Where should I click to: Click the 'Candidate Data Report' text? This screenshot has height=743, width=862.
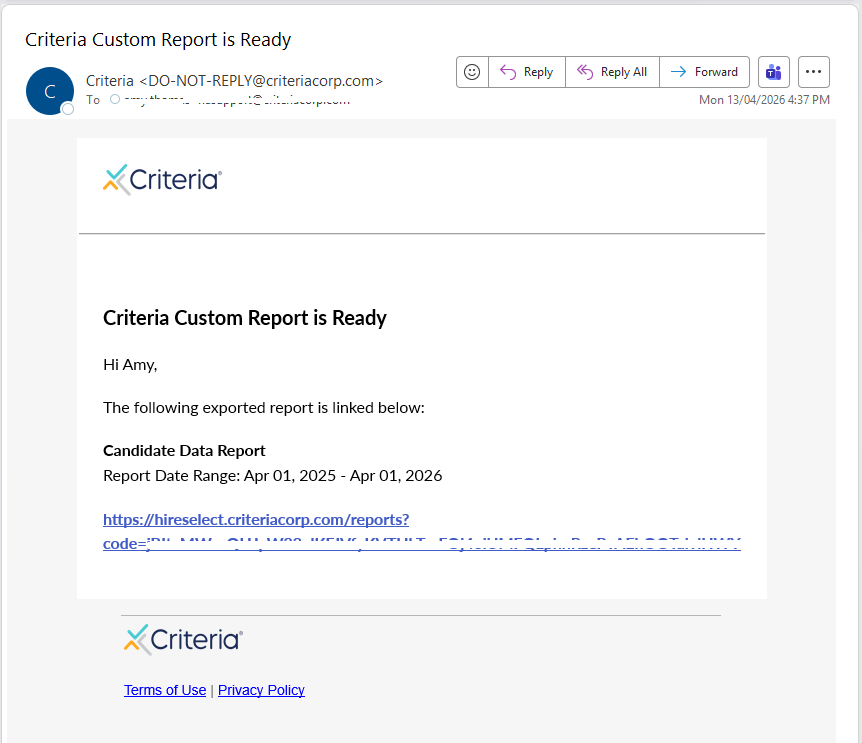(184, 451)
